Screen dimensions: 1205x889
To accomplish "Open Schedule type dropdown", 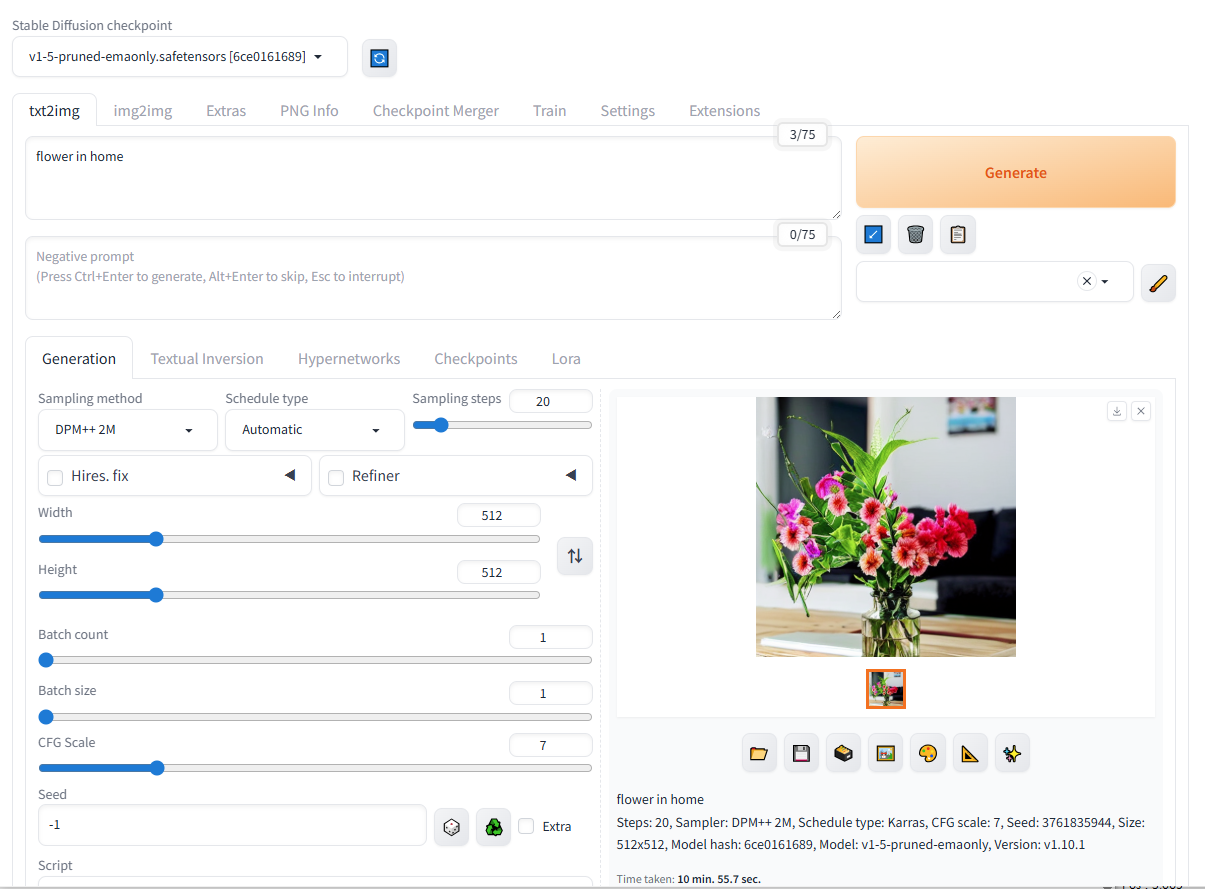I will (x=315, y=430).
